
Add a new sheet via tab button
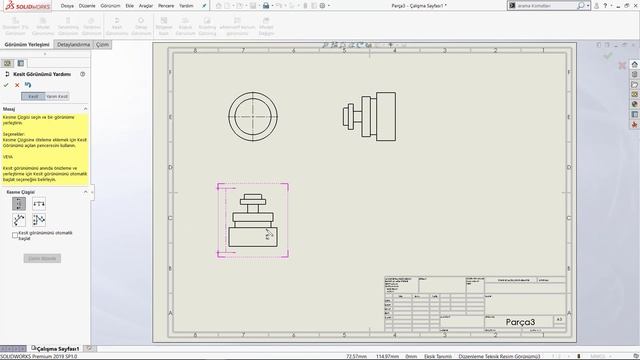[89, 348]
